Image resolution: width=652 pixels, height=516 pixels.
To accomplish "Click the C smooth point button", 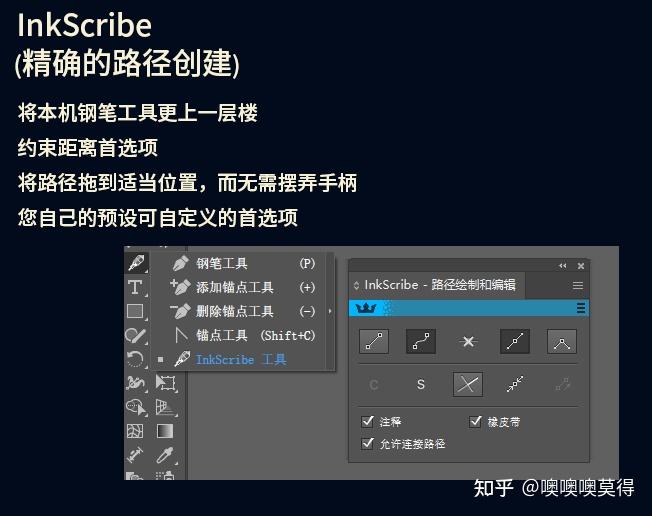I will point(374,385).
